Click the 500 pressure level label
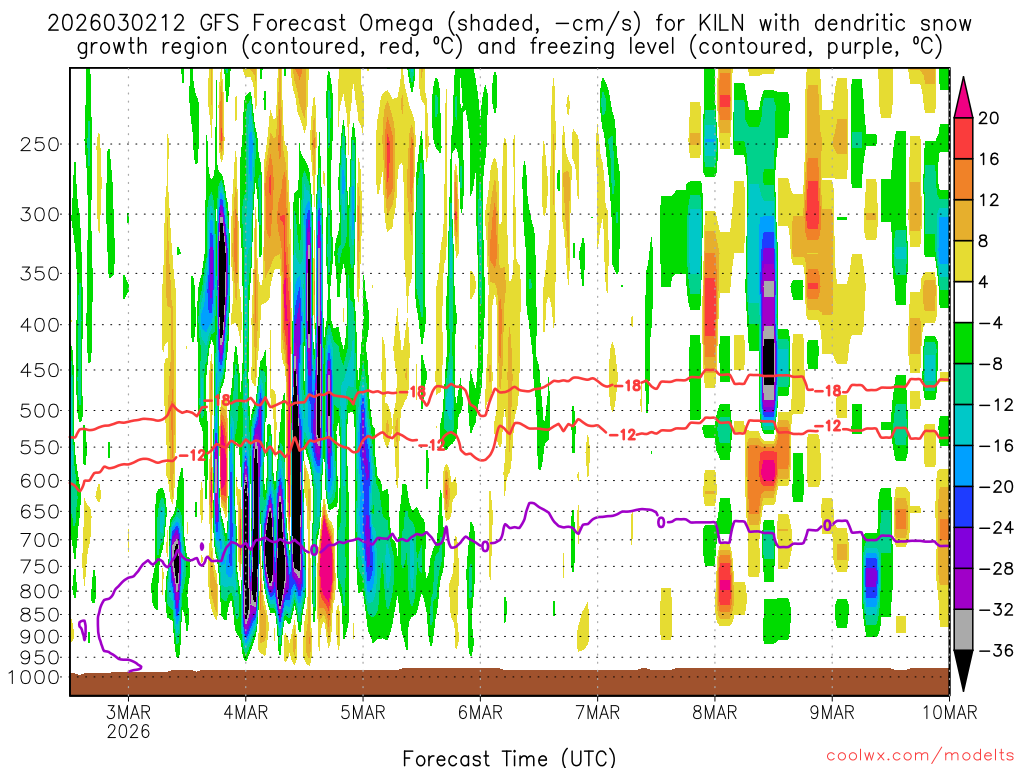Viewport: 1024px width, 768px height. [40, 411]
